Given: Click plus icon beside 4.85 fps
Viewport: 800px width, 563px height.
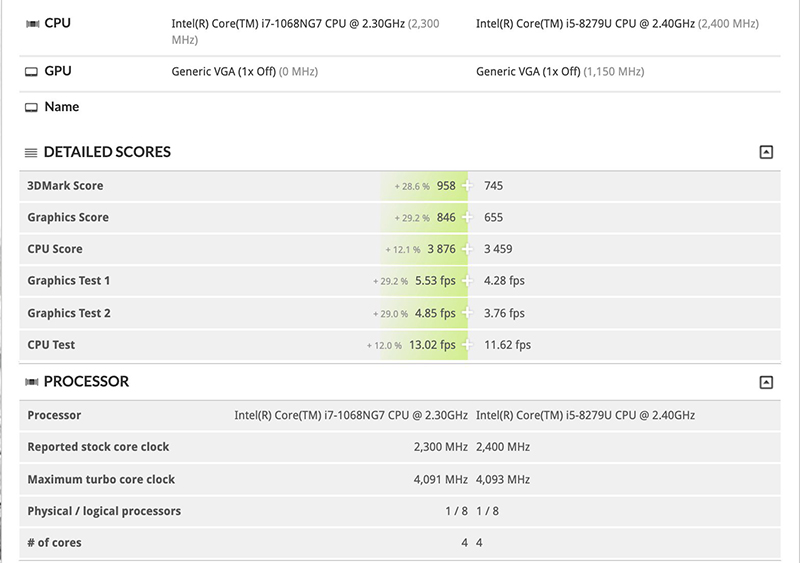Looking at the screenshot, I should [467, 313].
